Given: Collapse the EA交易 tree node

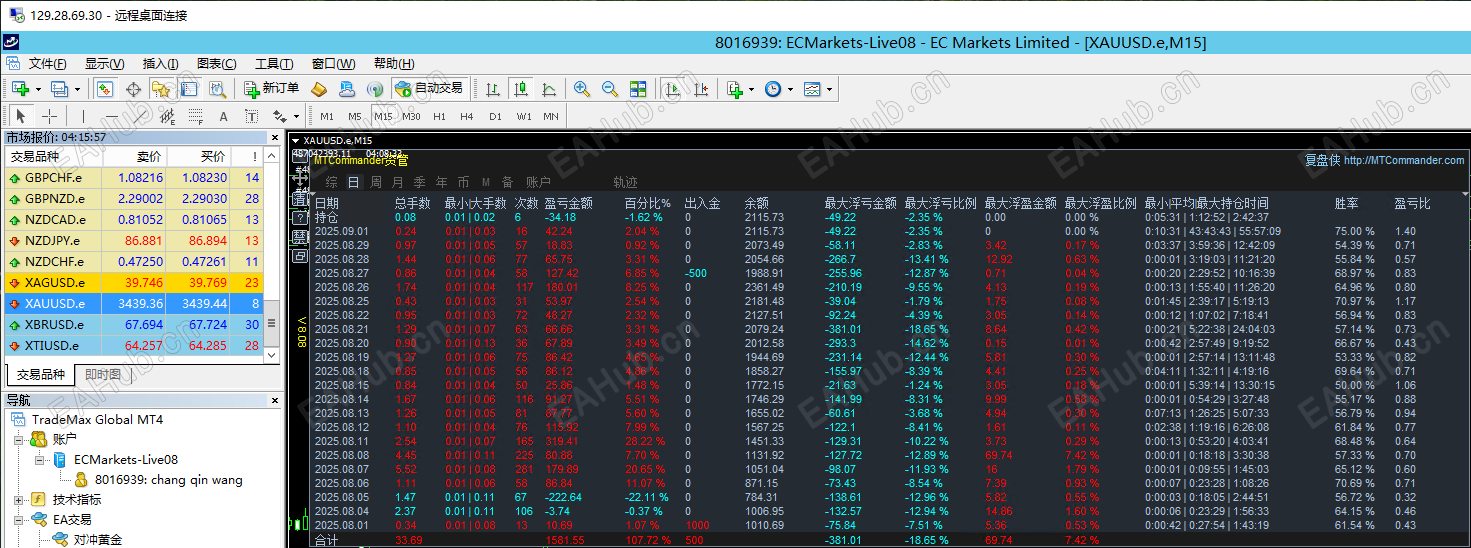Looking at the screenshot, I should click(x=20, y=519).
